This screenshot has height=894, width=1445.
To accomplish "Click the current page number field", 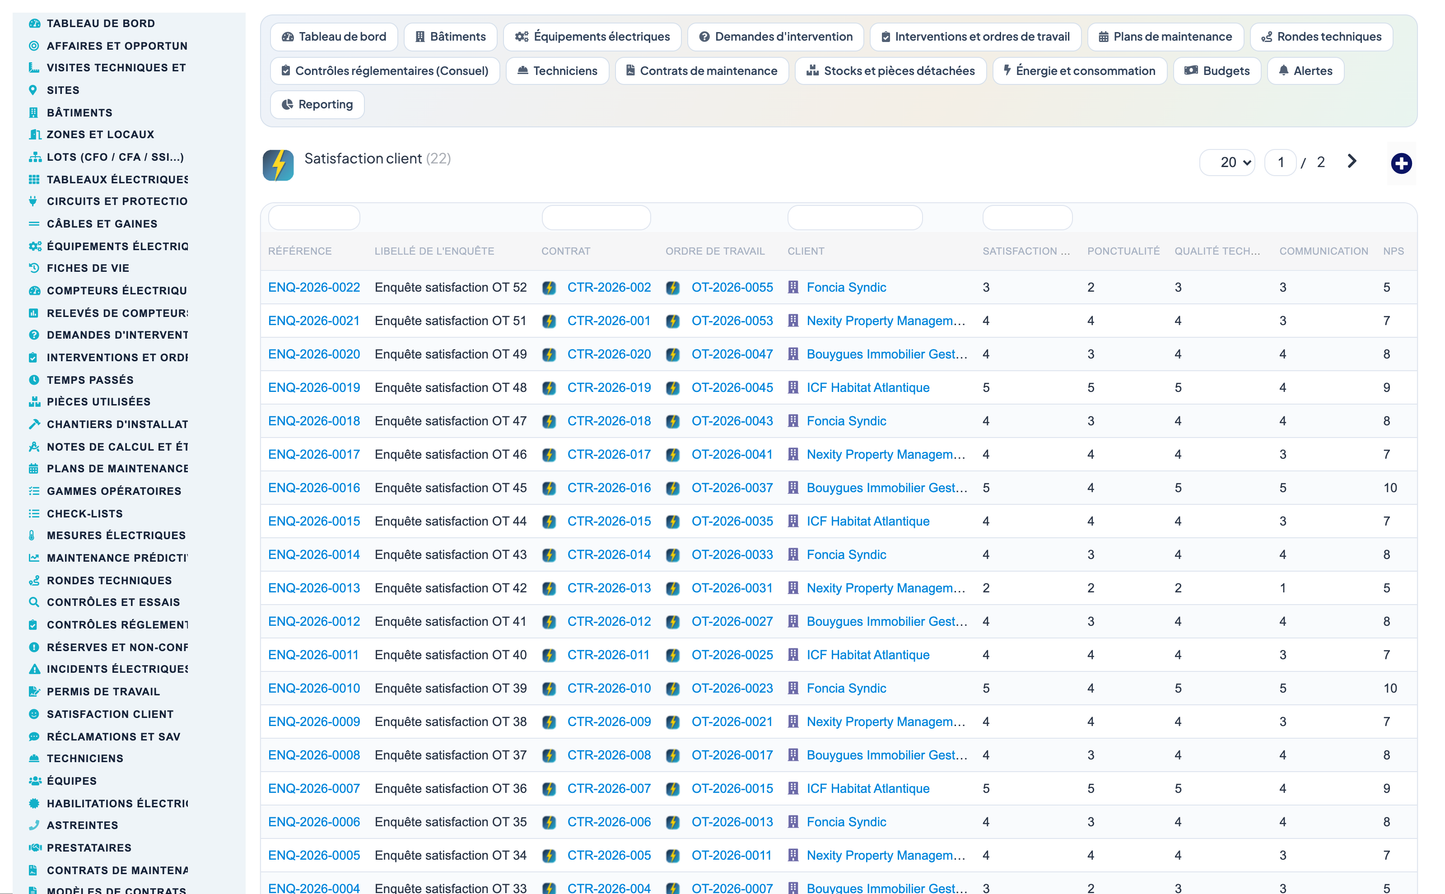I will (1280, 162).
